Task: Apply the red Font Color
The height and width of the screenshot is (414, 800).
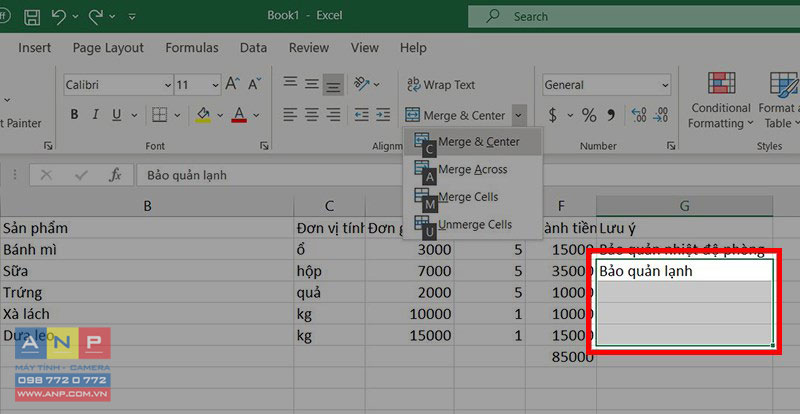Action: tap(239, 115)
